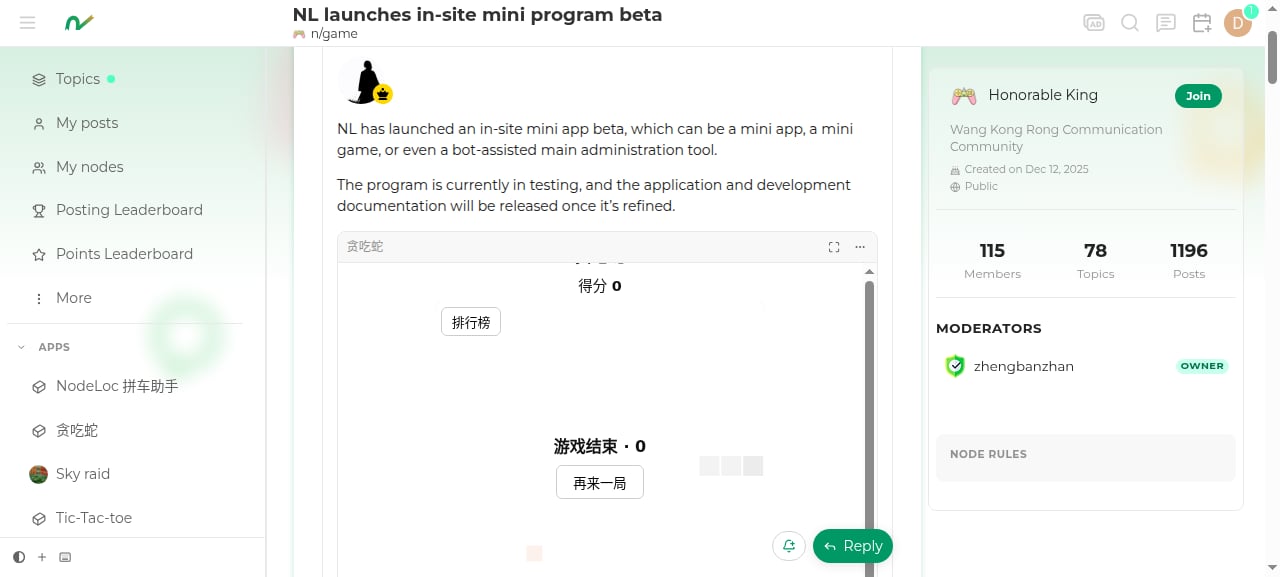The width and height of the screenshot is (1280, 577).
Task: Join the Honorable King node
Action: (1198, 96)
